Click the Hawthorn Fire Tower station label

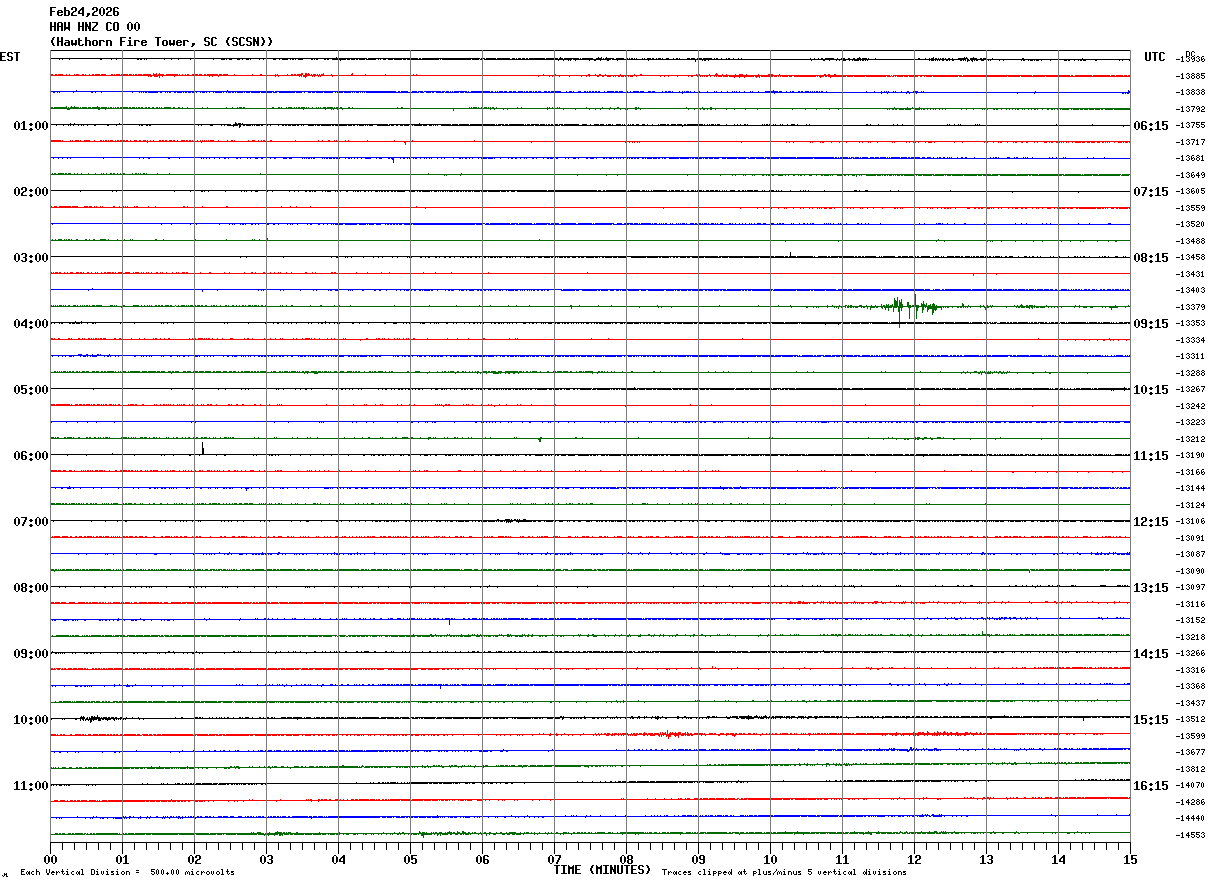pos(161,42)
